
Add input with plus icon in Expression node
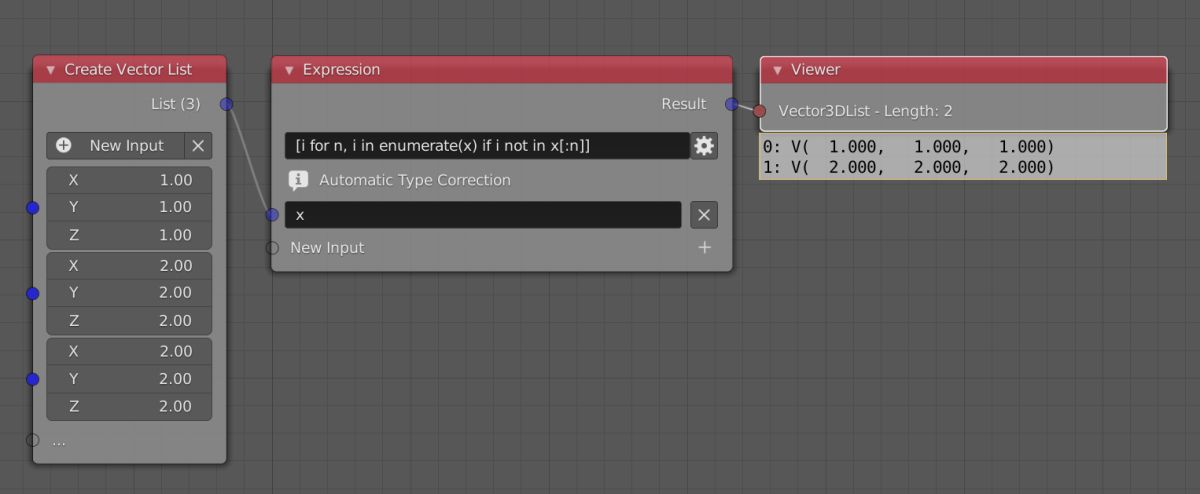pyautogui.click(x=704, y=247)
